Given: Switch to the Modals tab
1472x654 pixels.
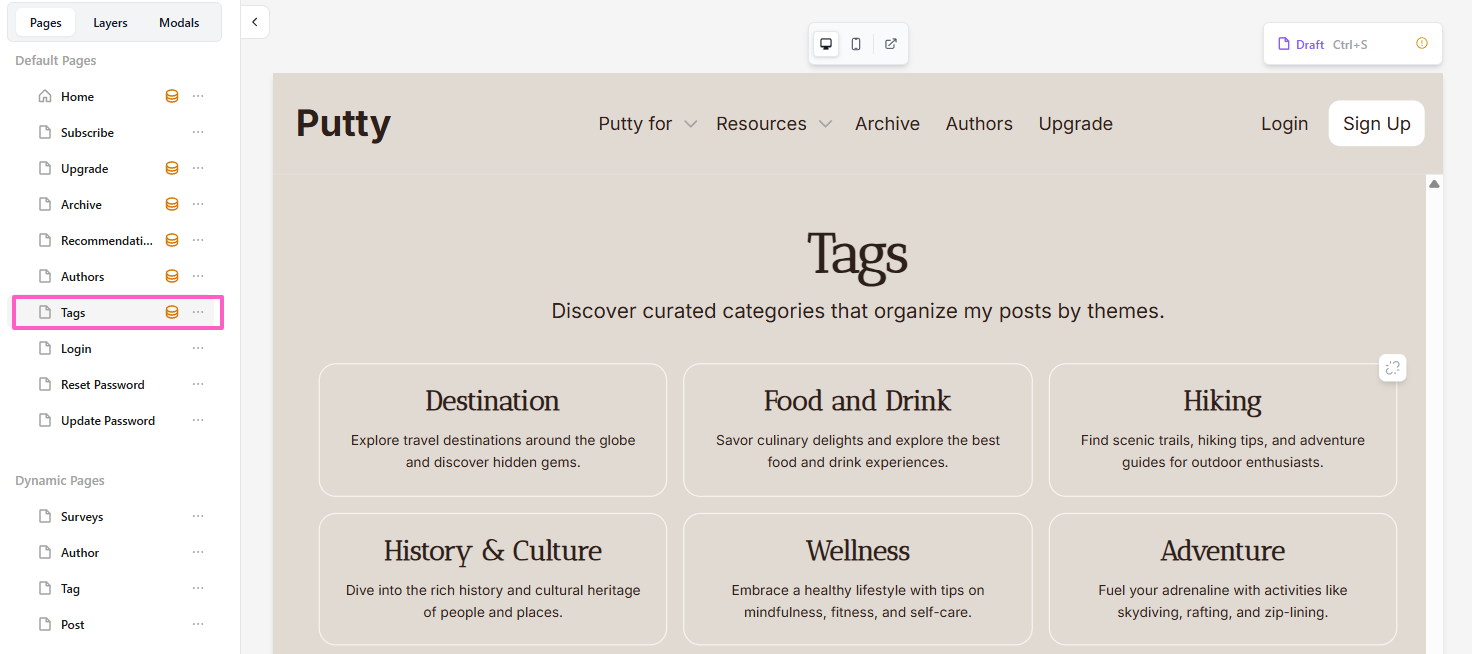Looking at the screenshot, I should point(179,23).
